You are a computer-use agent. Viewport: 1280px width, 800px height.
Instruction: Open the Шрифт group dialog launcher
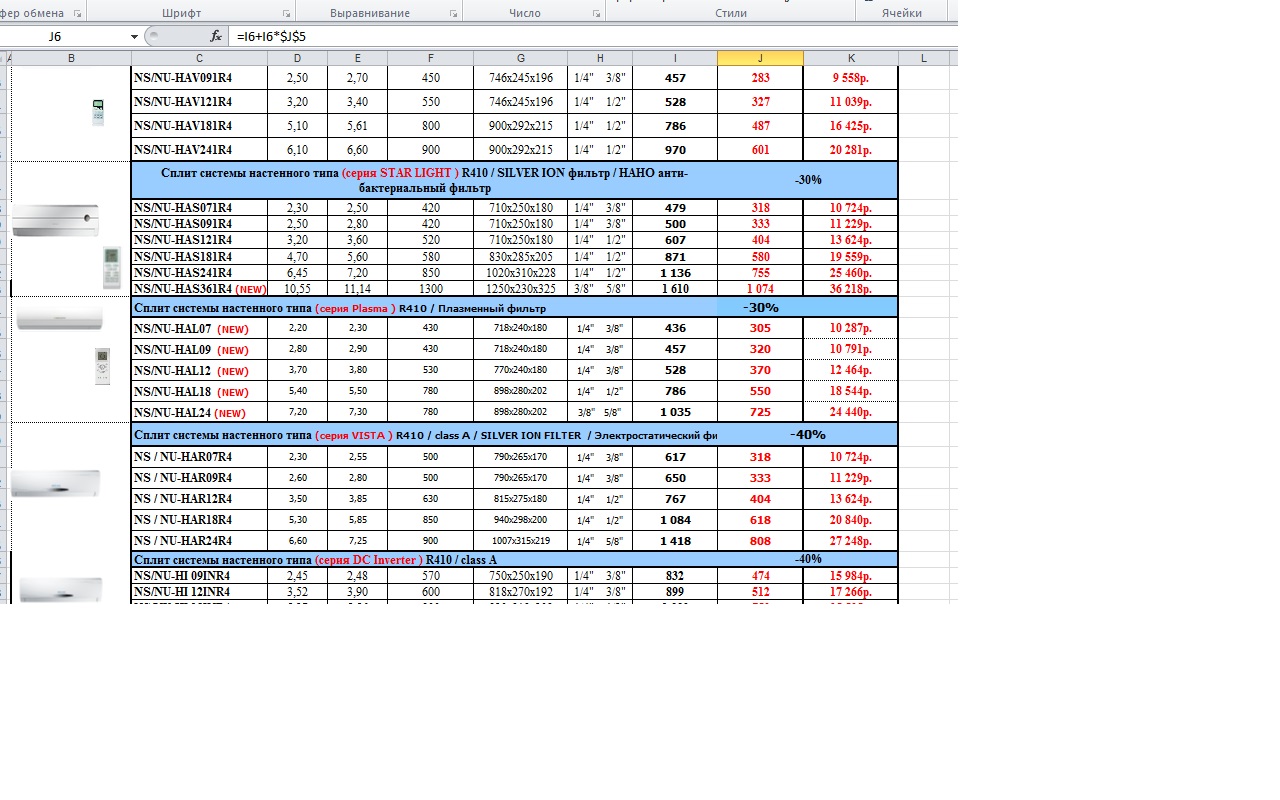click(x=287, y=14)
